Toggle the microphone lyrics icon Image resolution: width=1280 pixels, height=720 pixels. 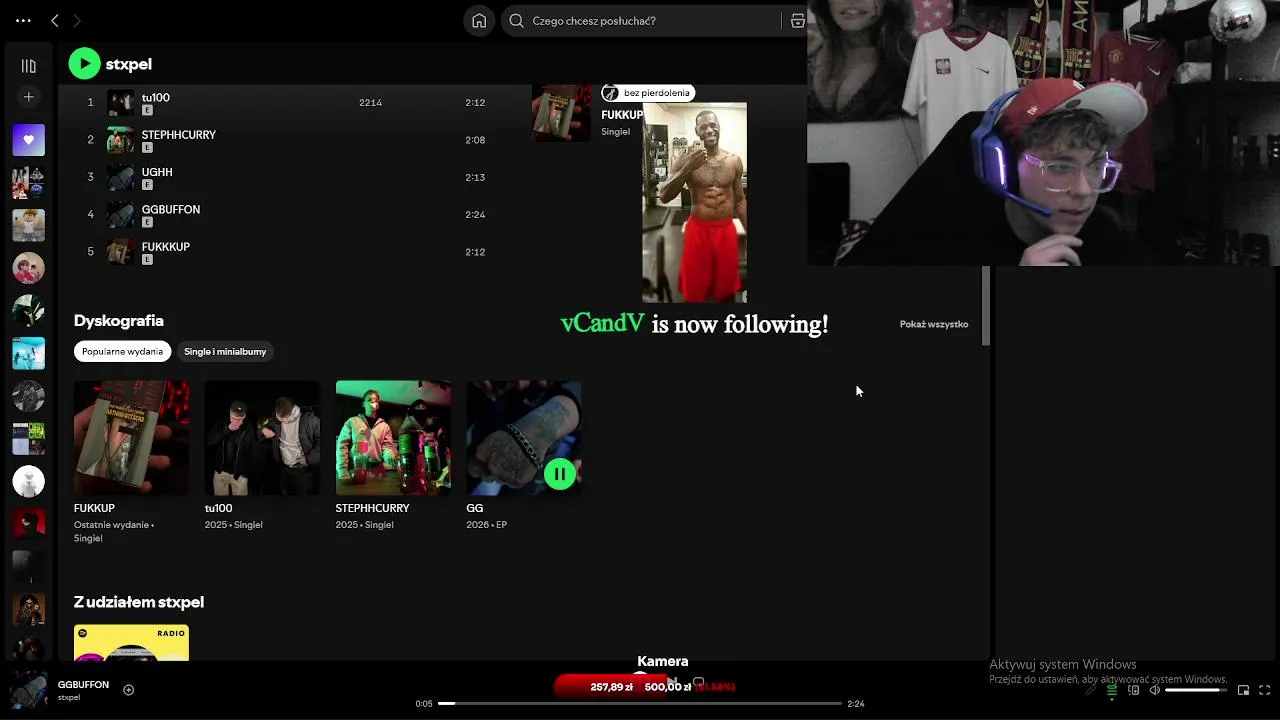(1090, 690)
